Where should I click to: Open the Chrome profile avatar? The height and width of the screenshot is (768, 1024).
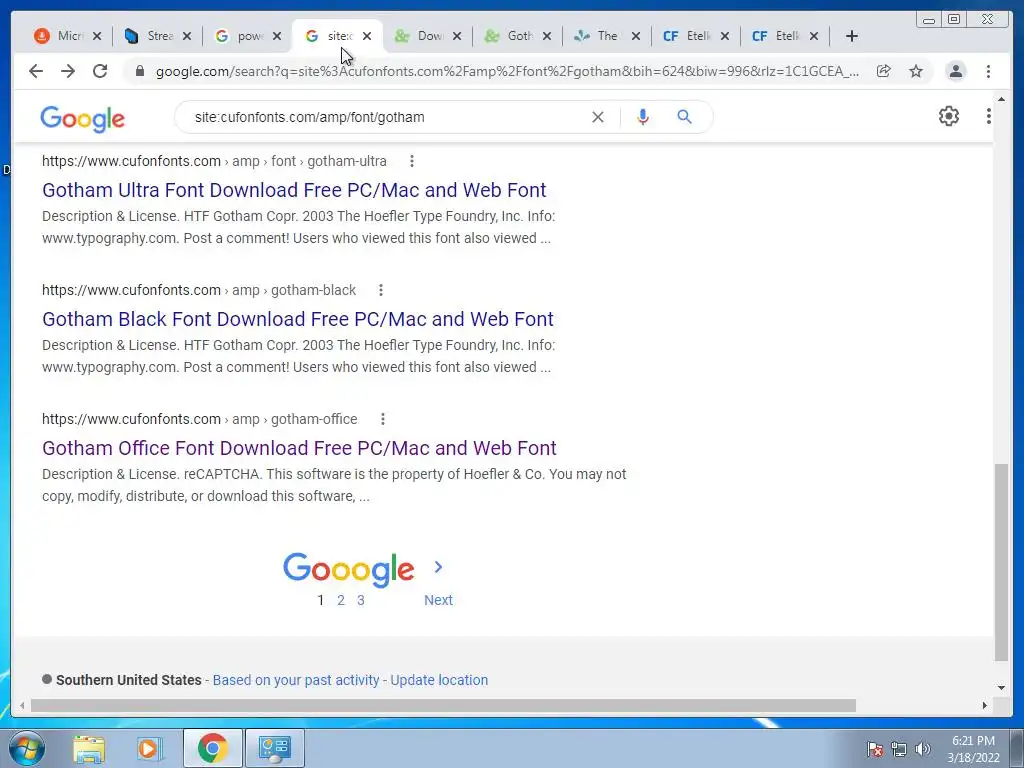(x=955, y=71)
